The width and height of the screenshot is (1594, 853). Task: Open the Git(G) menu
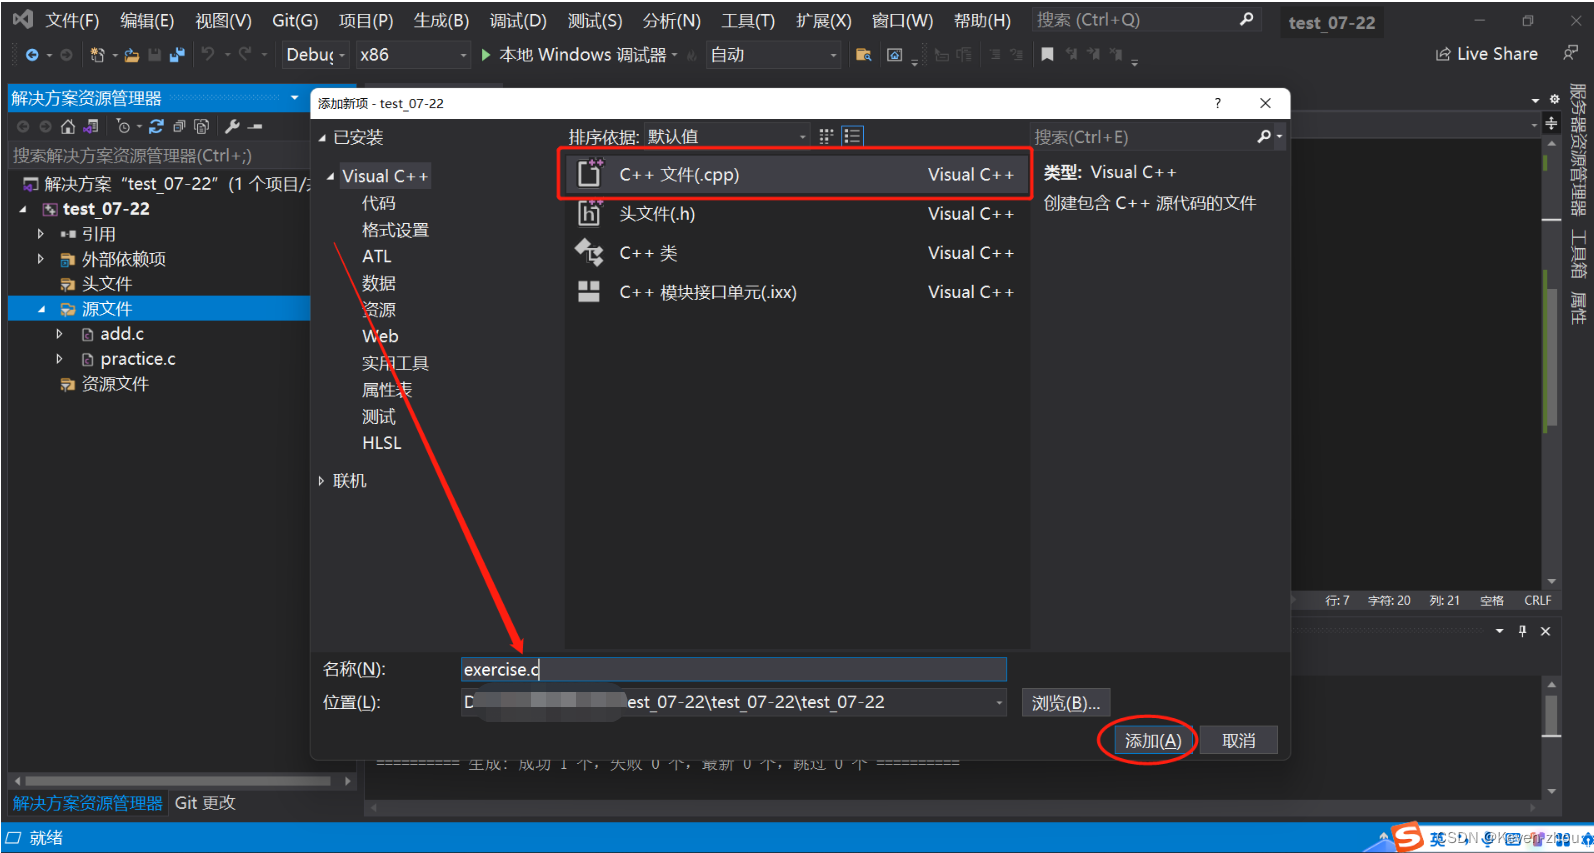tap(295, 20)
